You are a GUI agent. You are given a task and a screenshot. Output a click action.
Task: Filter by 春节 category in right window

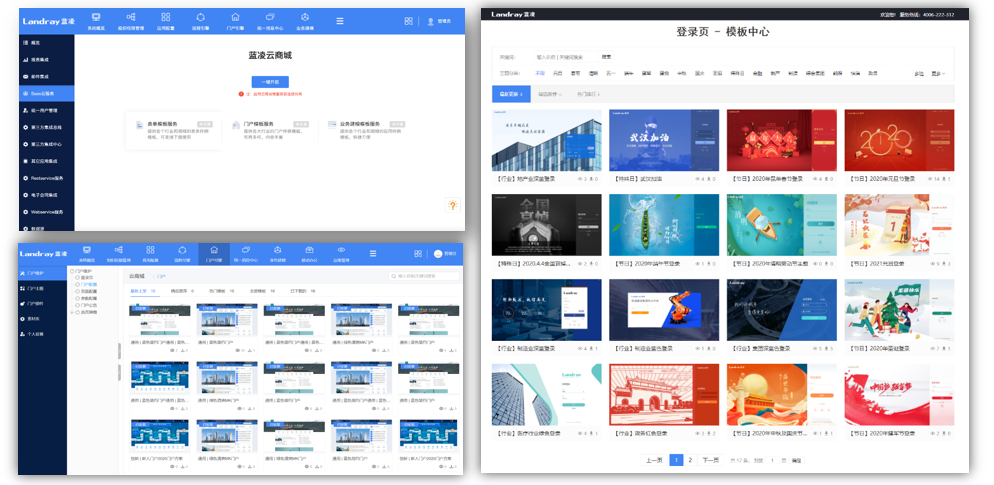[576, 74]
